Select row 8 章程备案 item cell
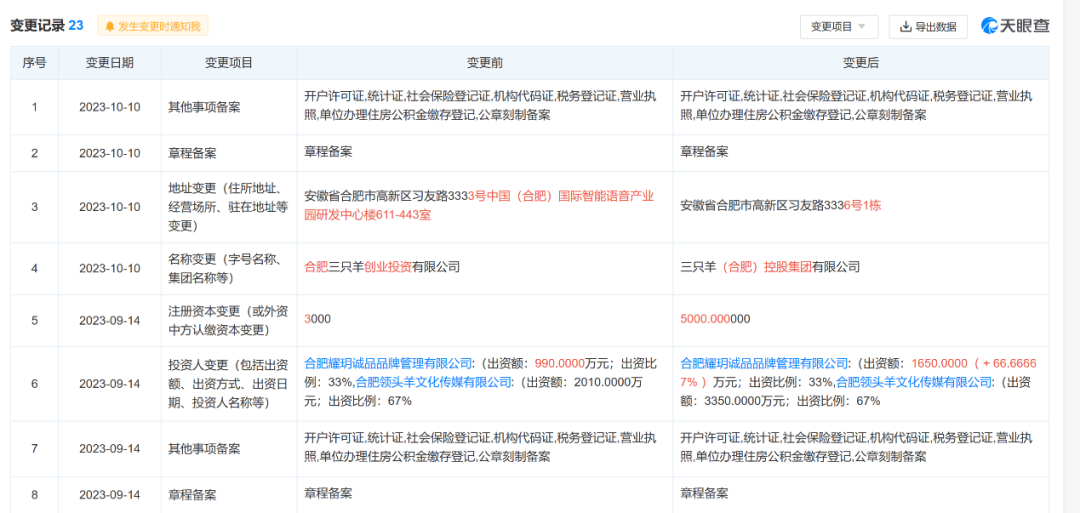Screen dimensions: 1080x513 [x=229, y=494]
